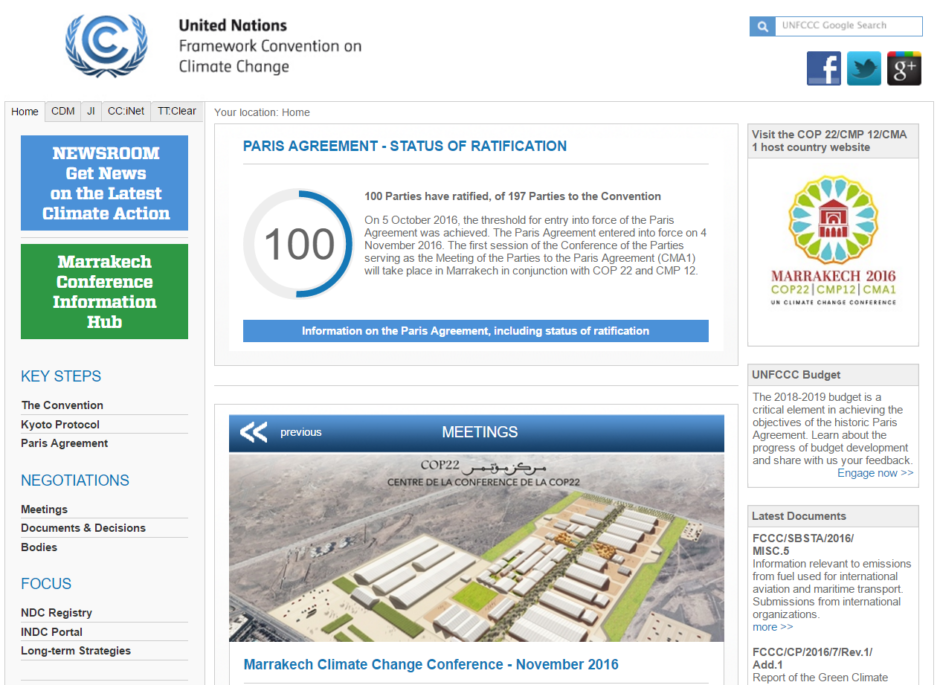This screenshot has height=685, width=940.
Task: Open the UNFCCC Facebook page icon
Action: click(824, 68)
